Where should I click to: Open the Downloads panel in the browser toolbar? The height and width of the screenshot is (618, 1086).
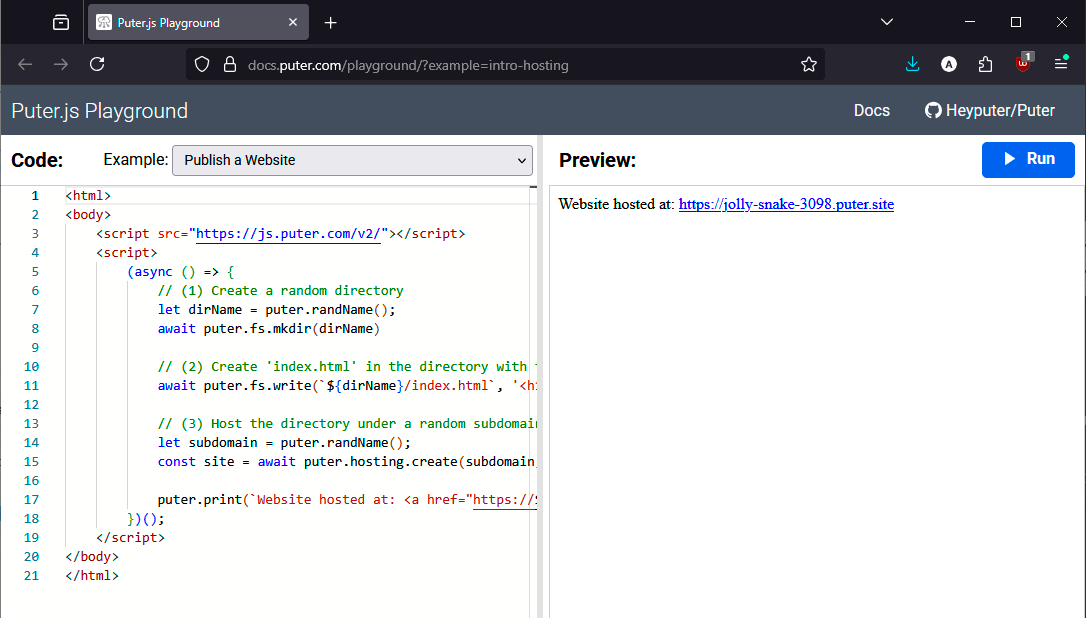[912, 63]
